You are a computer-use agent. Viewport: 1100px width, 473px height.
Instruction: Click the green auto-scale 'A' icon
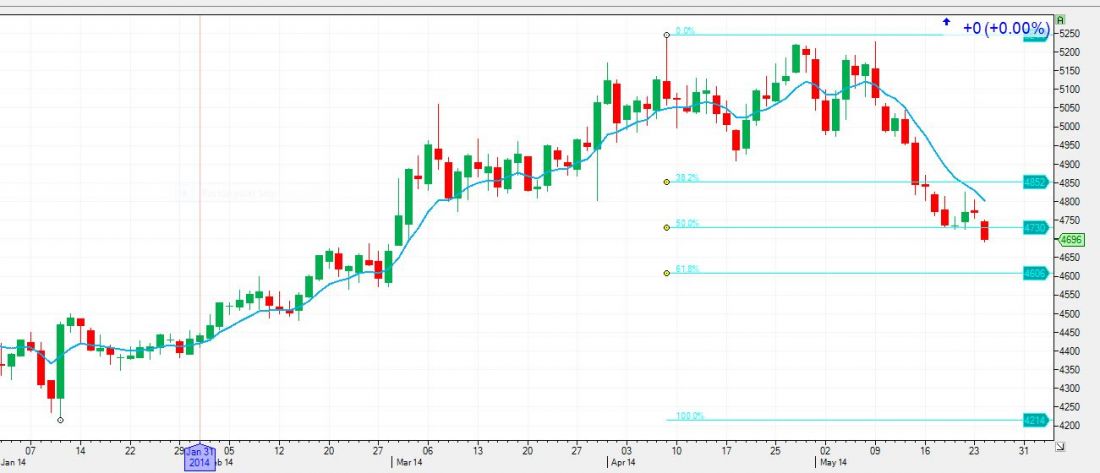[1059, 19]
